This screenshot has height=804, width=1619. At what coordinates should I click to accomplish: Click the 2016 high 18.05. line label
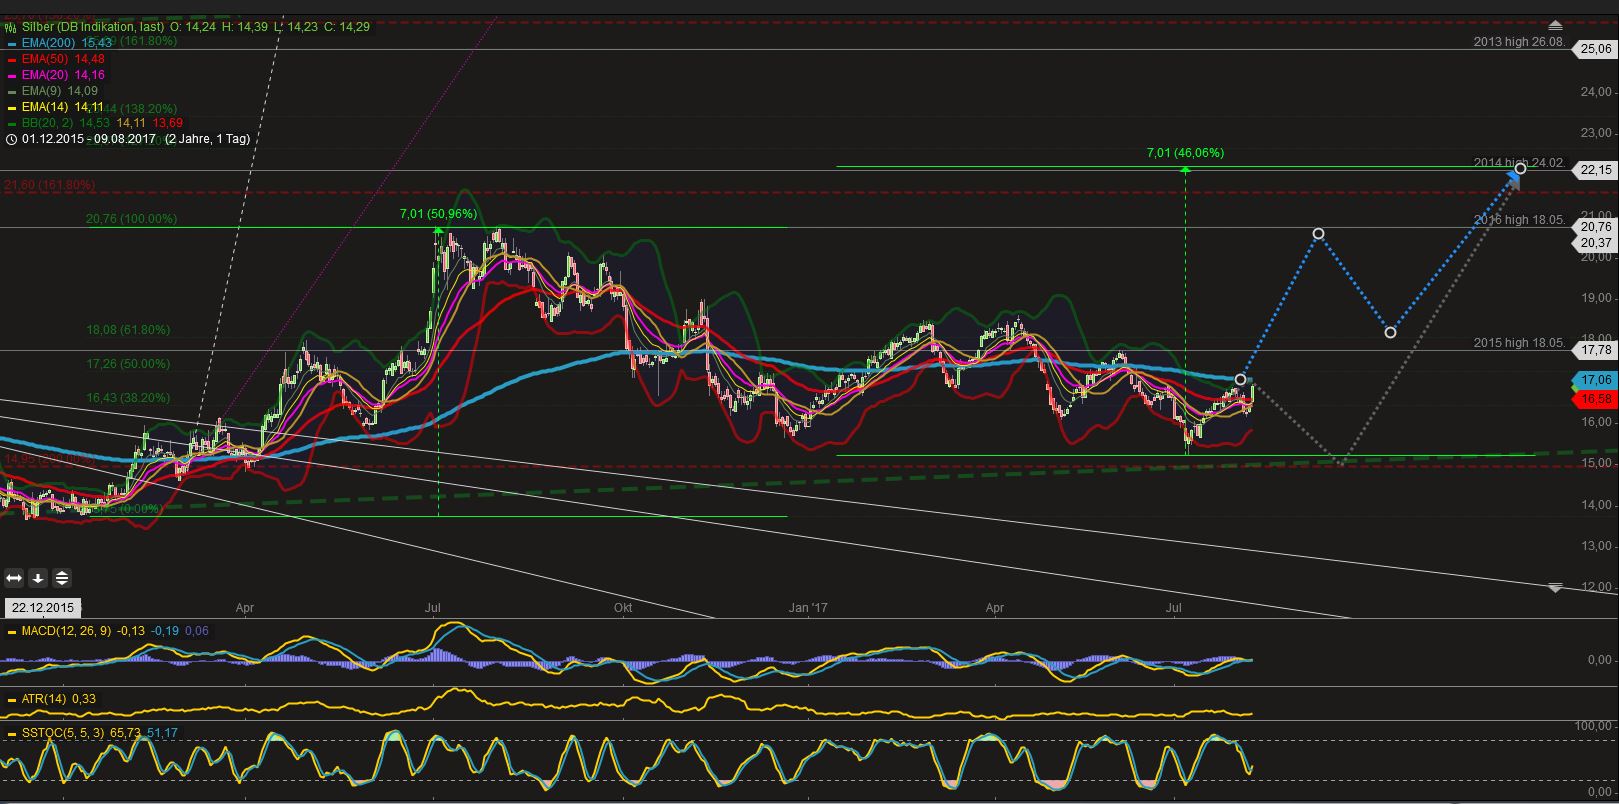(1520, 220)
